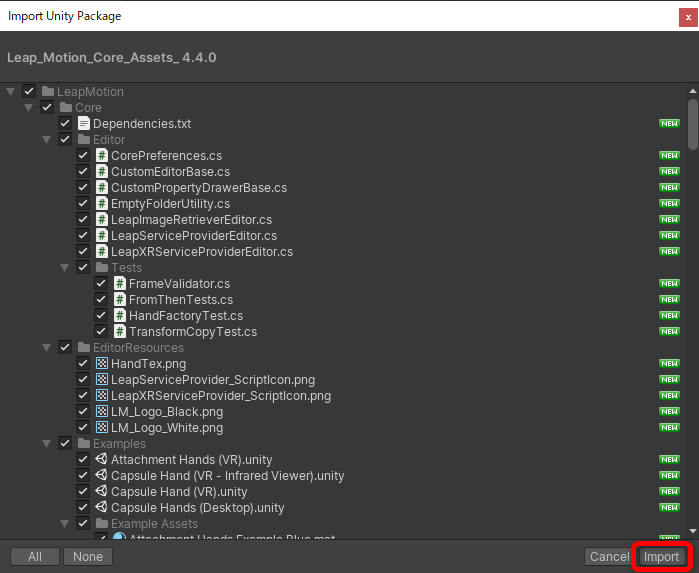Image resolution: width=699 pixels, height=573 pixels.
Task: Click the FrameValidator.cs script icon
Action: pyautogui.click(x=120, y=284)
